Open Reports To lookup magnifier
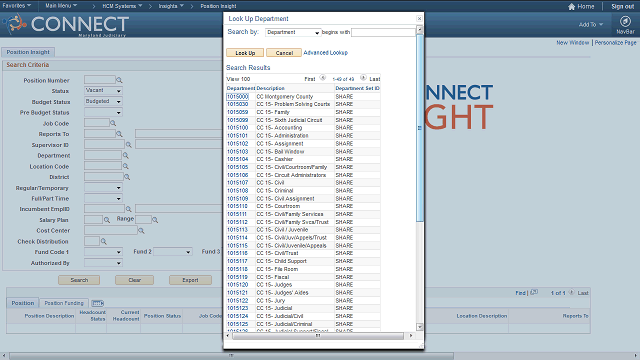Viewport: 640px width, 360px height. pos(119,133)
